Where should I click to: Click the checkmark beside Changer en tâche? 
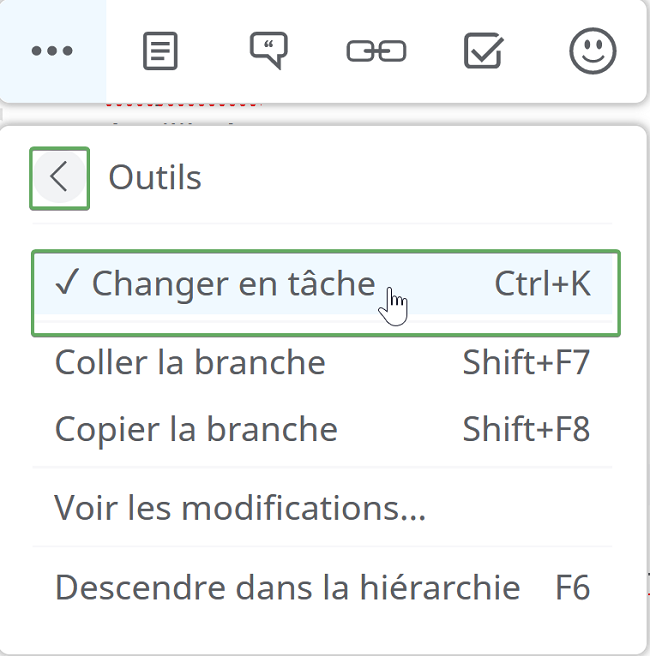point(67,282)
